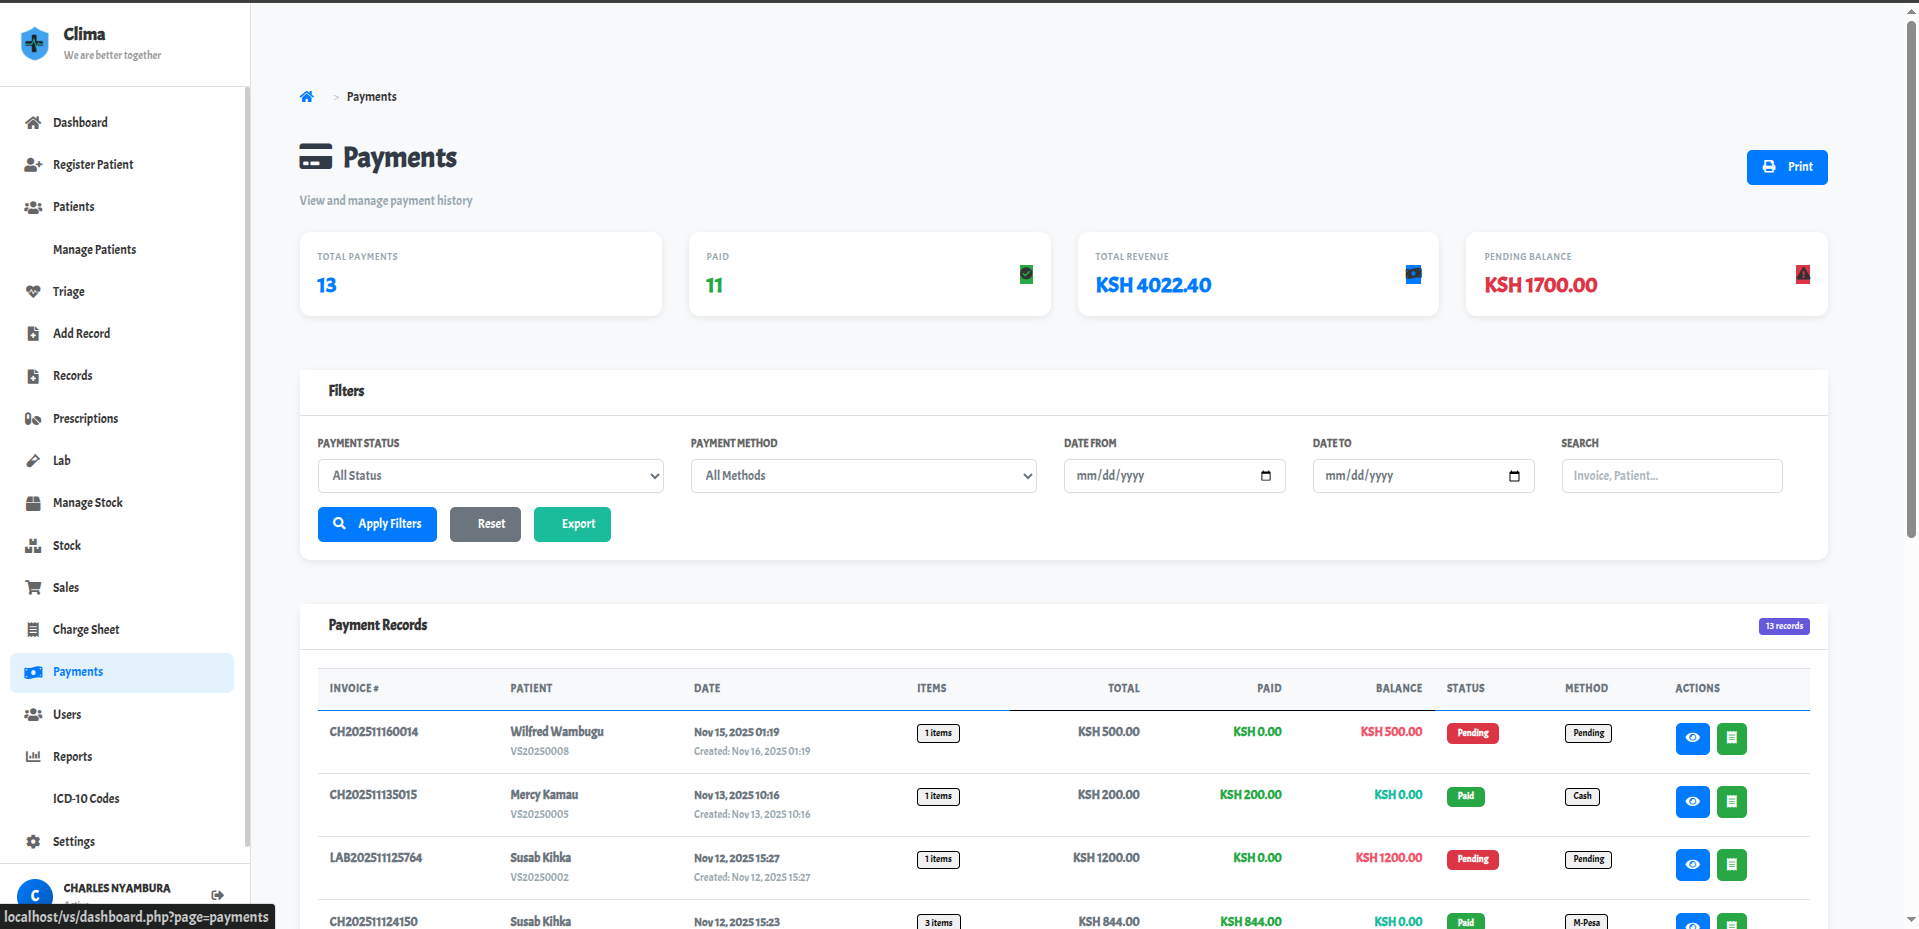Open the Charge Sheet sidebar icon

tap(34, 629)
